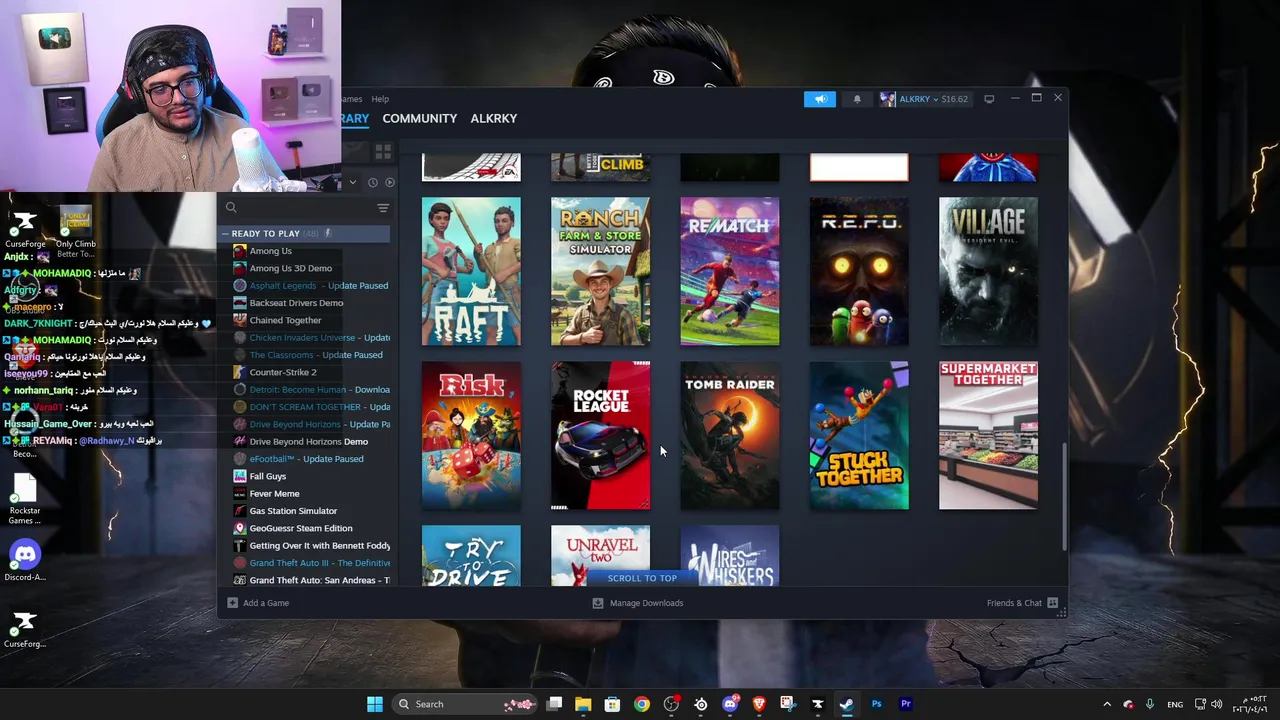The width and height of the screenshot is (1280, 720).
Task: Open the Risk game cover
Action: [x=471, y=435]
